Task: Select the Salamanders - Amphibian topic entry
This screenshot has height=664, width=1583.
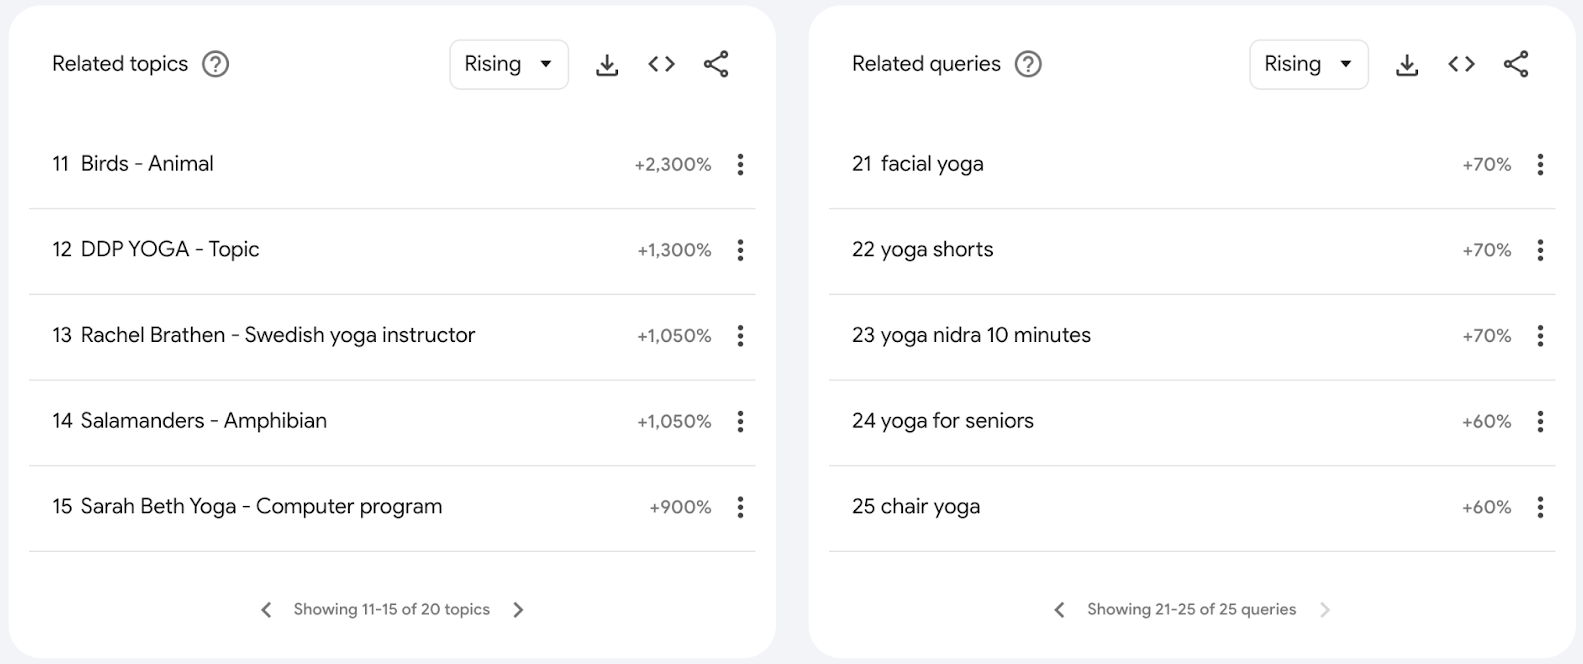Action: pyautogui.click(x=203, y=421)
